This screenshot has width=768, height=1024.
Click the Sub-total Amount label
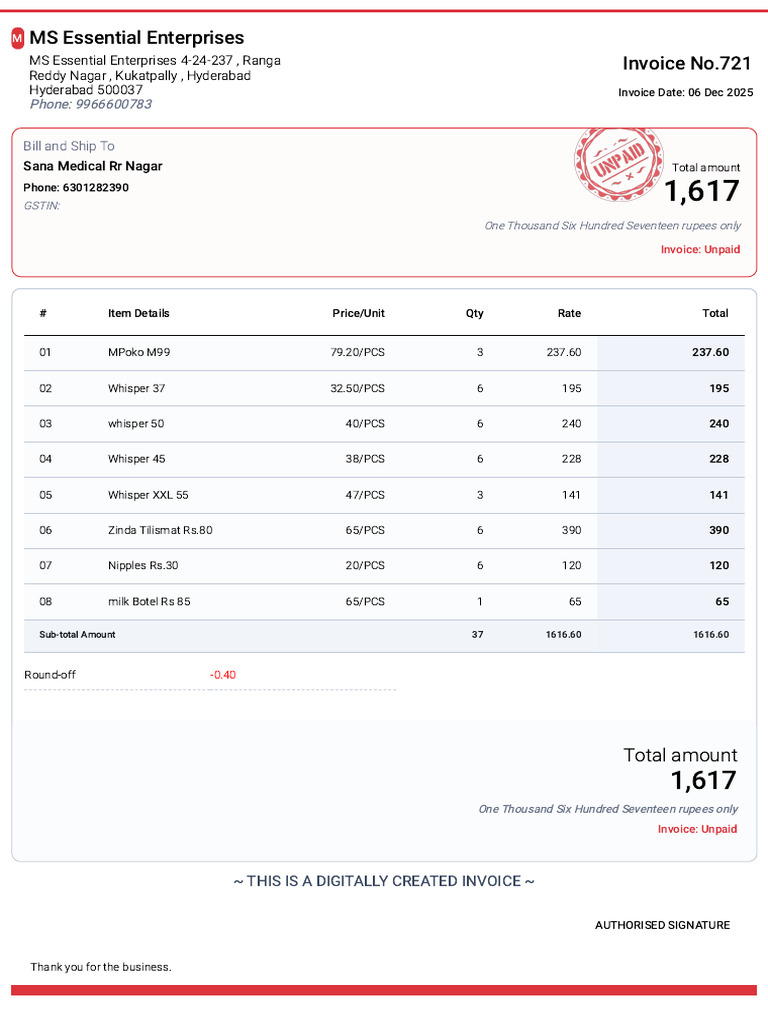[77, 635]
